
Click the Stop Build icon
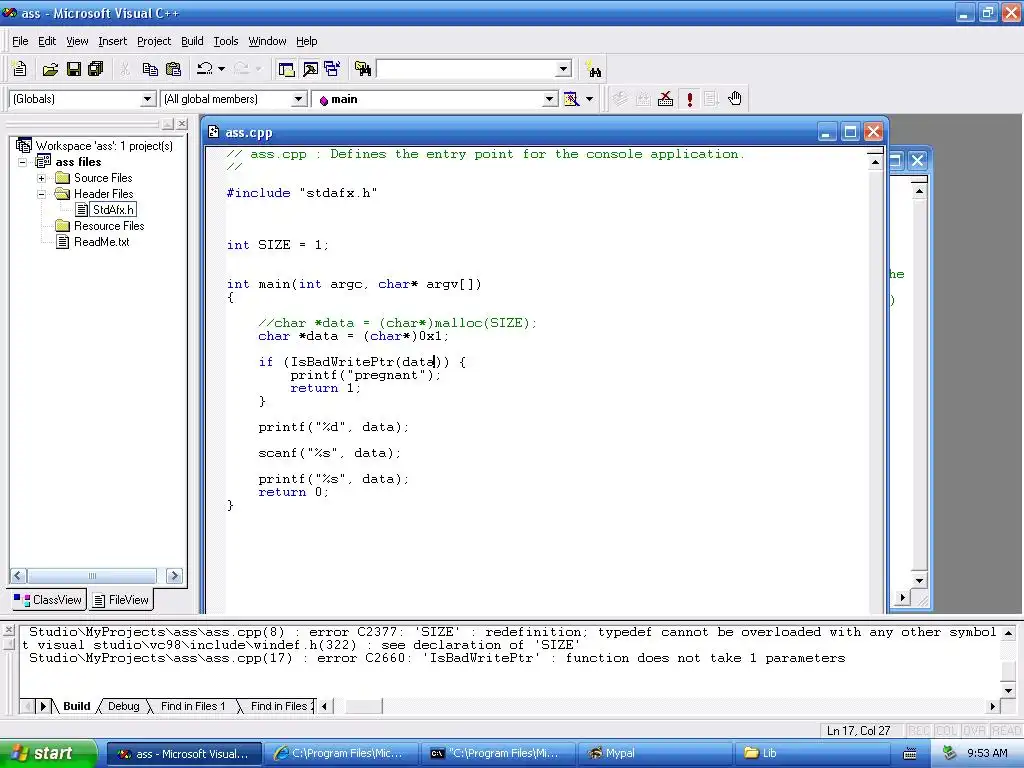point(665,99)
